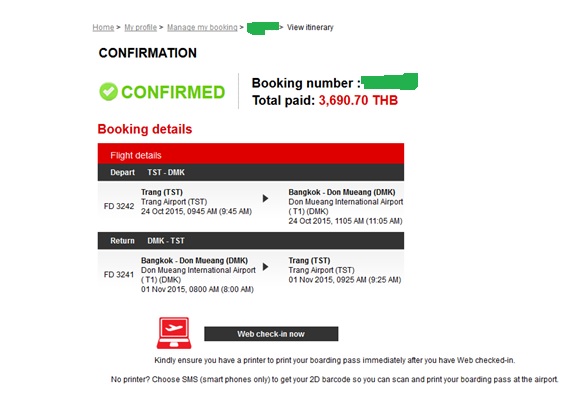Viewport: 570px width, 400px height.
Task: Click the arrow in the return flight row
Action: click(265, 267)
